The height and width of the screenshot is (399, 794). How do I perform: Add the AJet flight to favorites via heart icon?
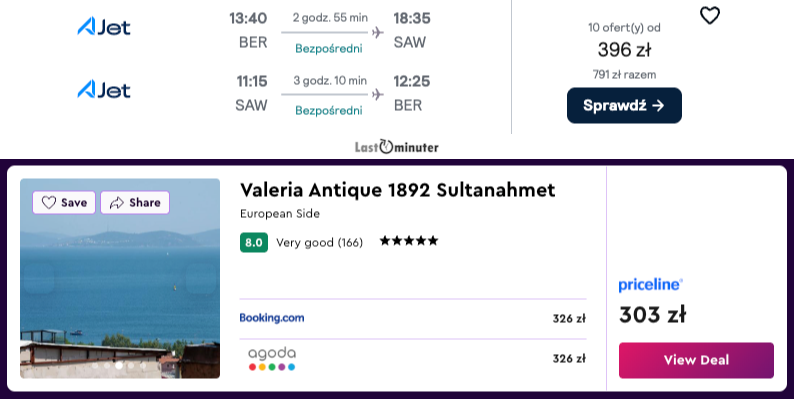(709, 16)
